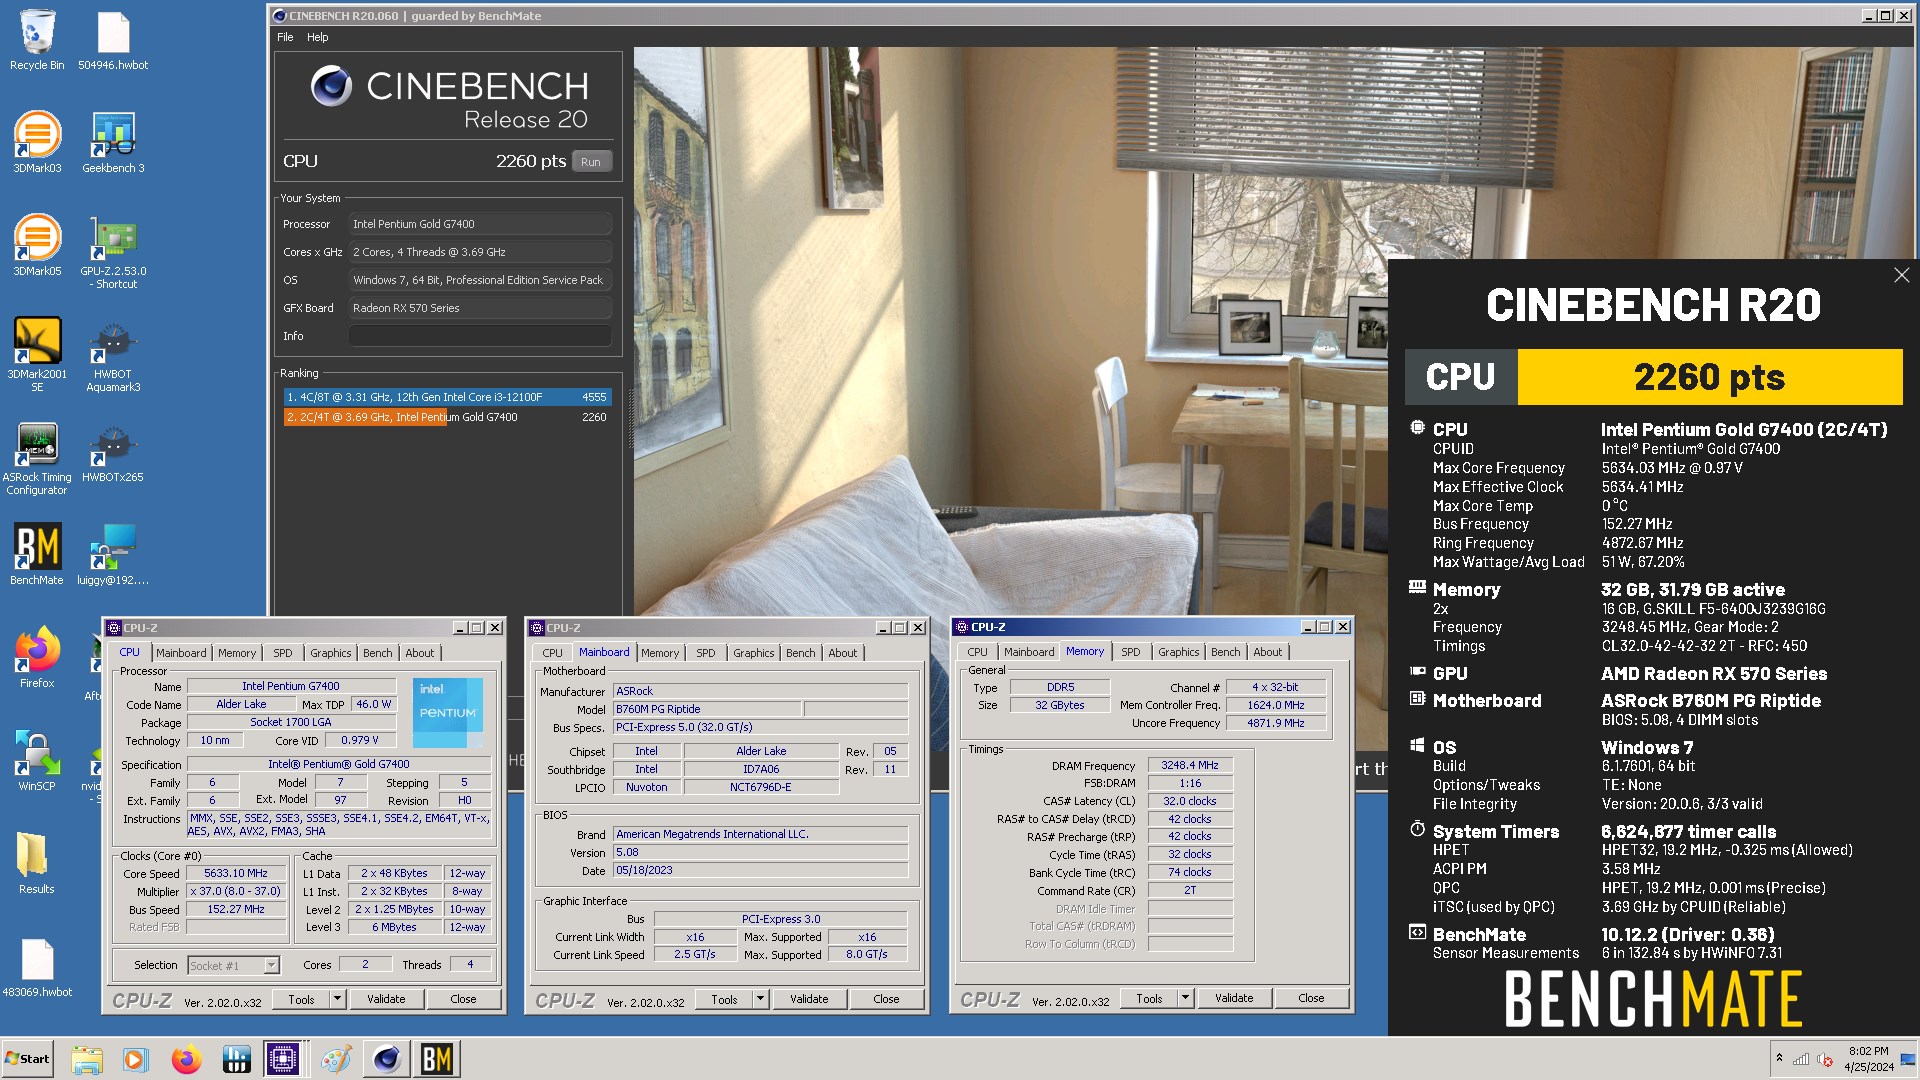Open the GPU-Z 2.53.0 shortcut icon
The height and width of the screenshot is (1080, 1920).
pyautogui.click(x=113, y=250)
